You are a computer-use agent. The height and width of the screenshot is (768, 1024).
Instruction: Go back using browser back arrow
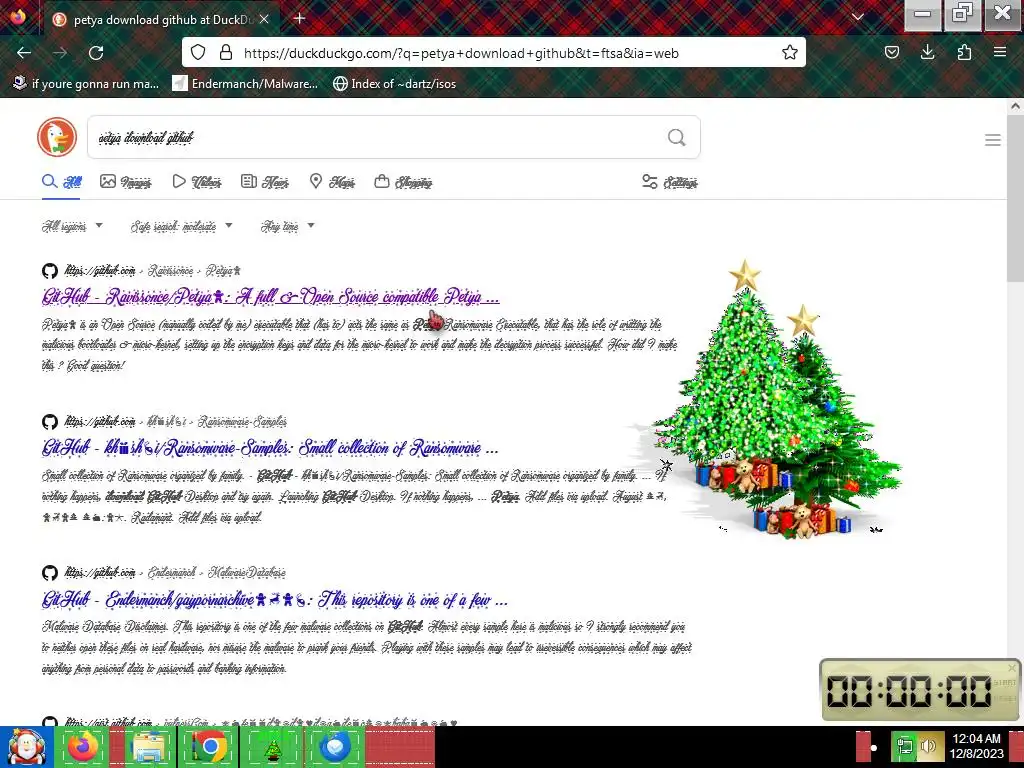click(x=24, y=53)
